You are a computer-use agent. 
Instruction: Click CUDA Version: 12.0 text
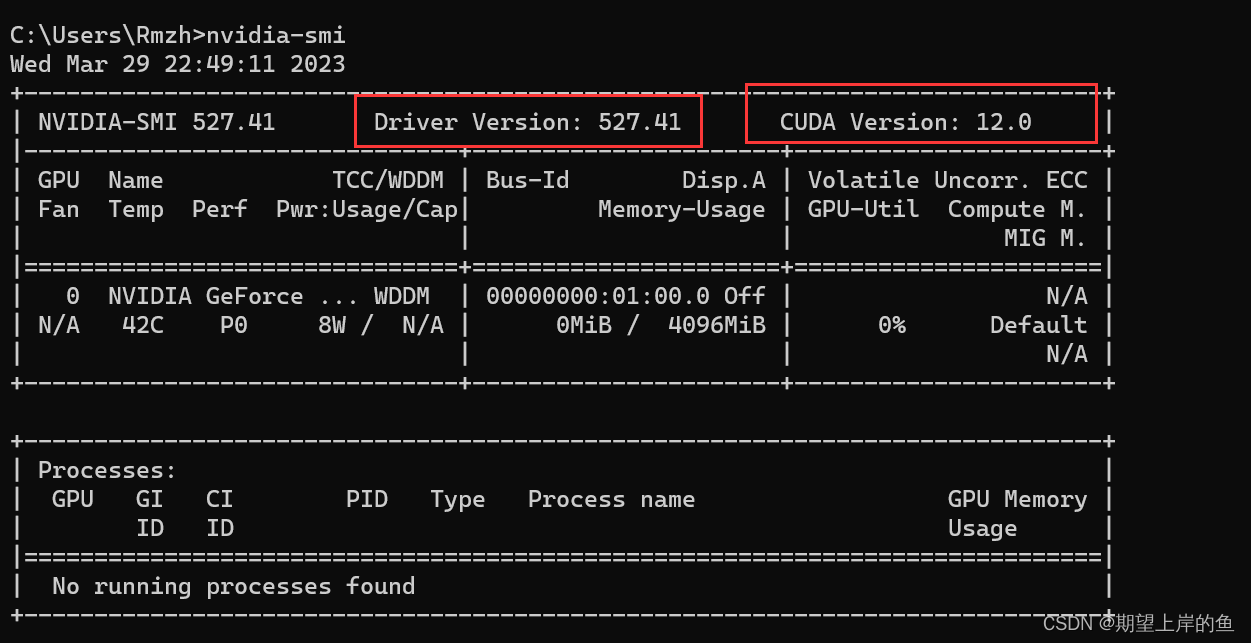click(906, 122)
